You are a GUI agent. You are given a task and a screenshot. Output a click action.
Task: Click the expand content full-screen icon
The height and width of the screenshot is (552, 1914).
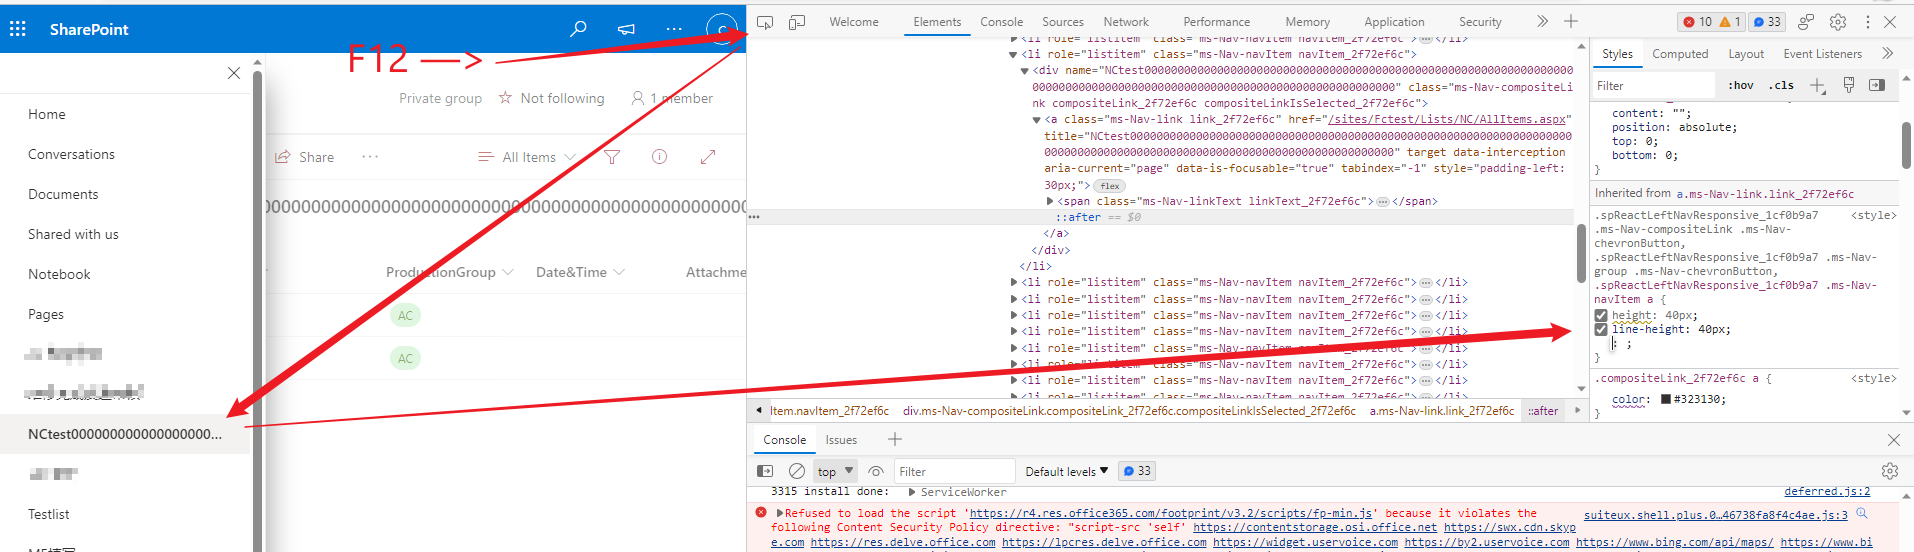coord(708,157)
